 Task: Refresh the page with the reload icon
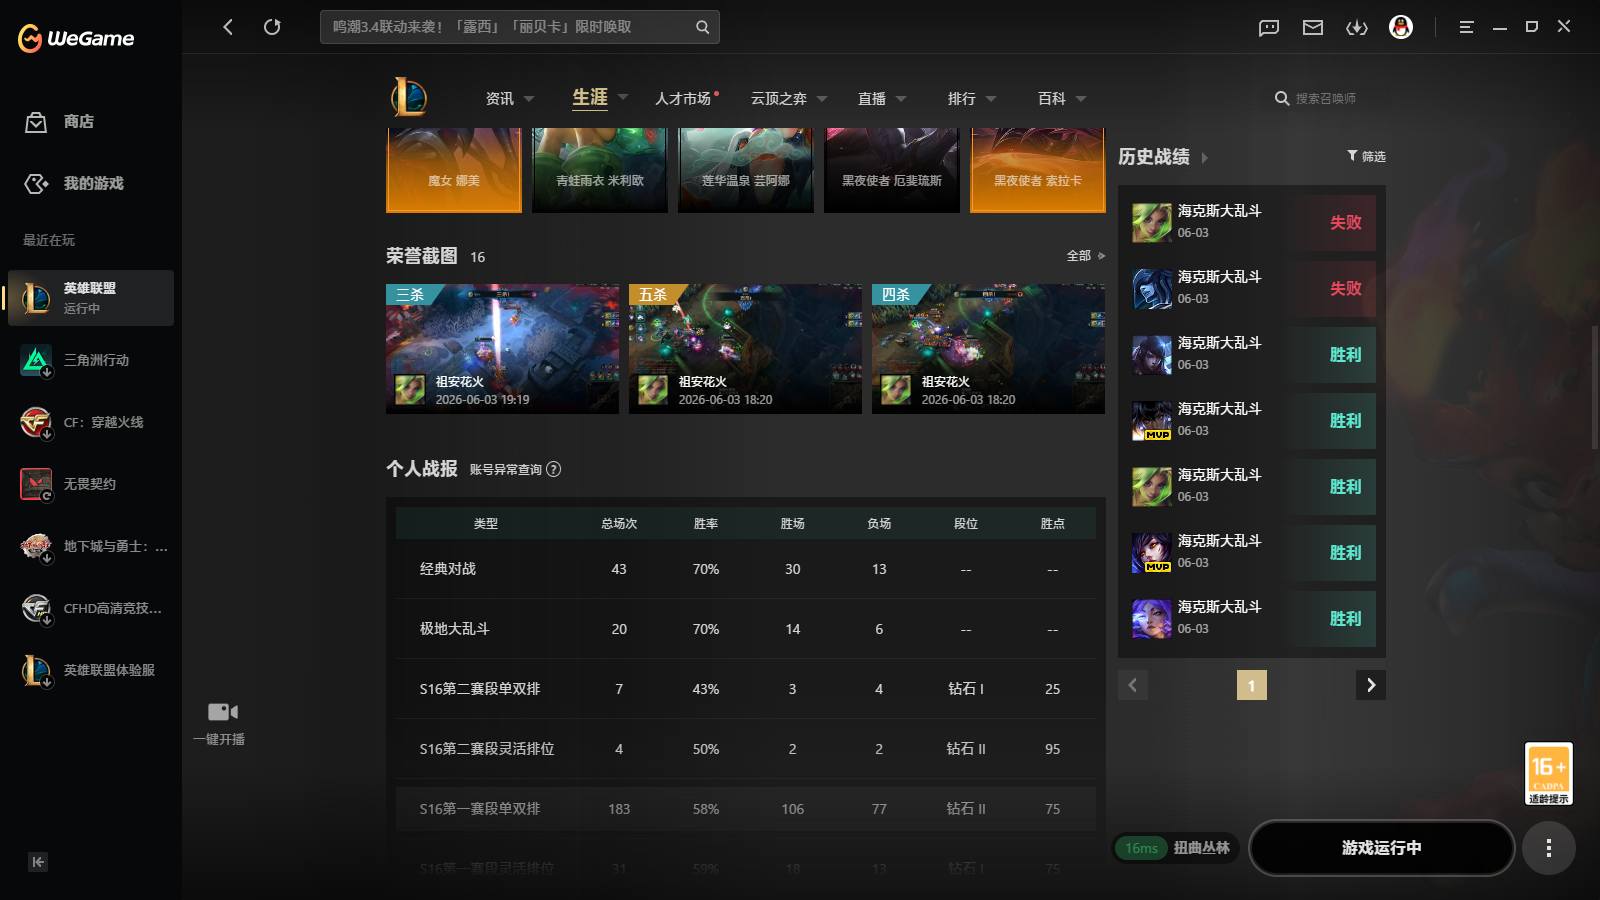click(272, 27)
